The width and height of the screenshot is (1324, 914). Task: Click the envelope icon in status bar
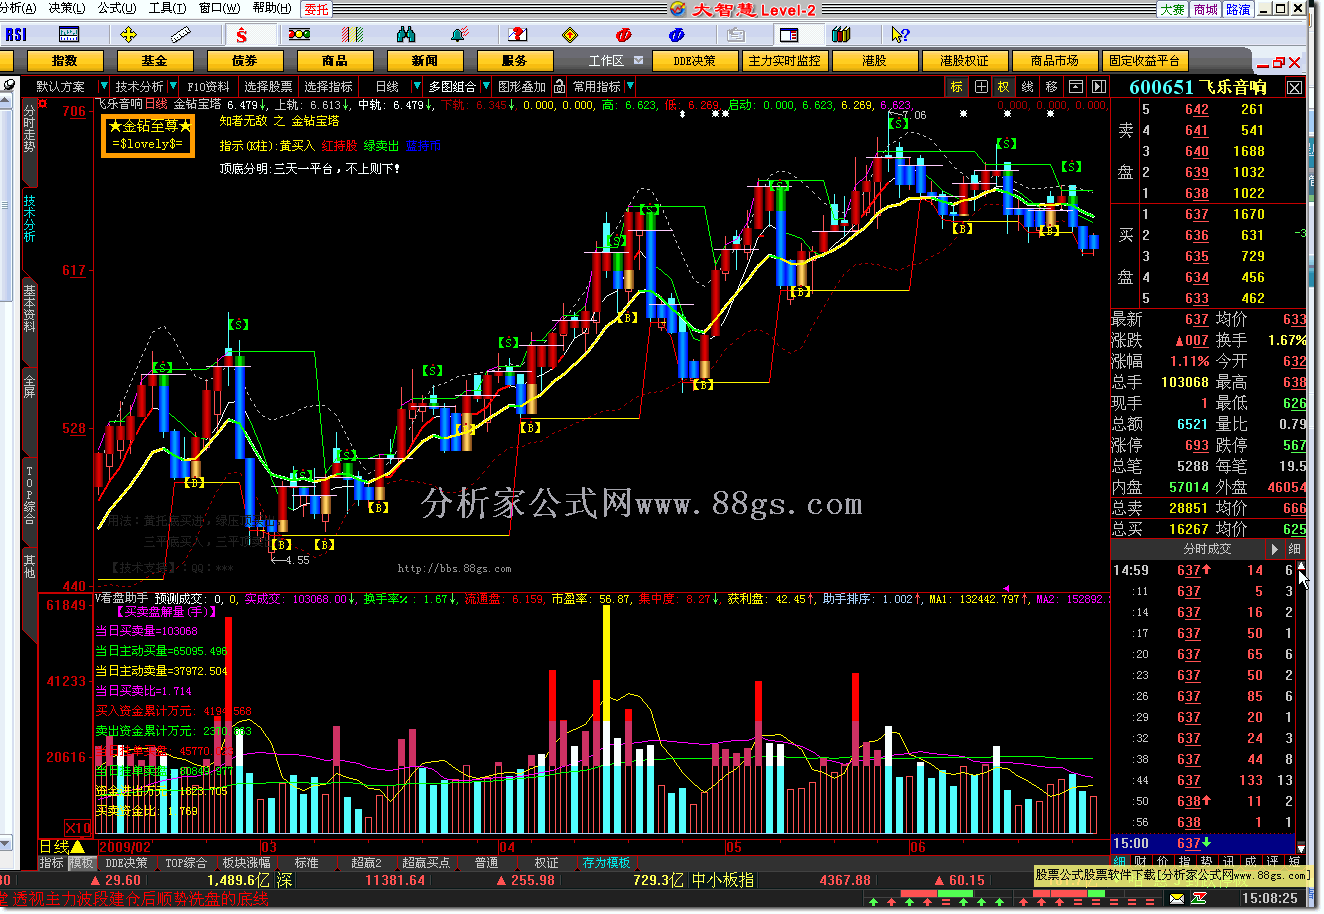(x=1177, y=899)
